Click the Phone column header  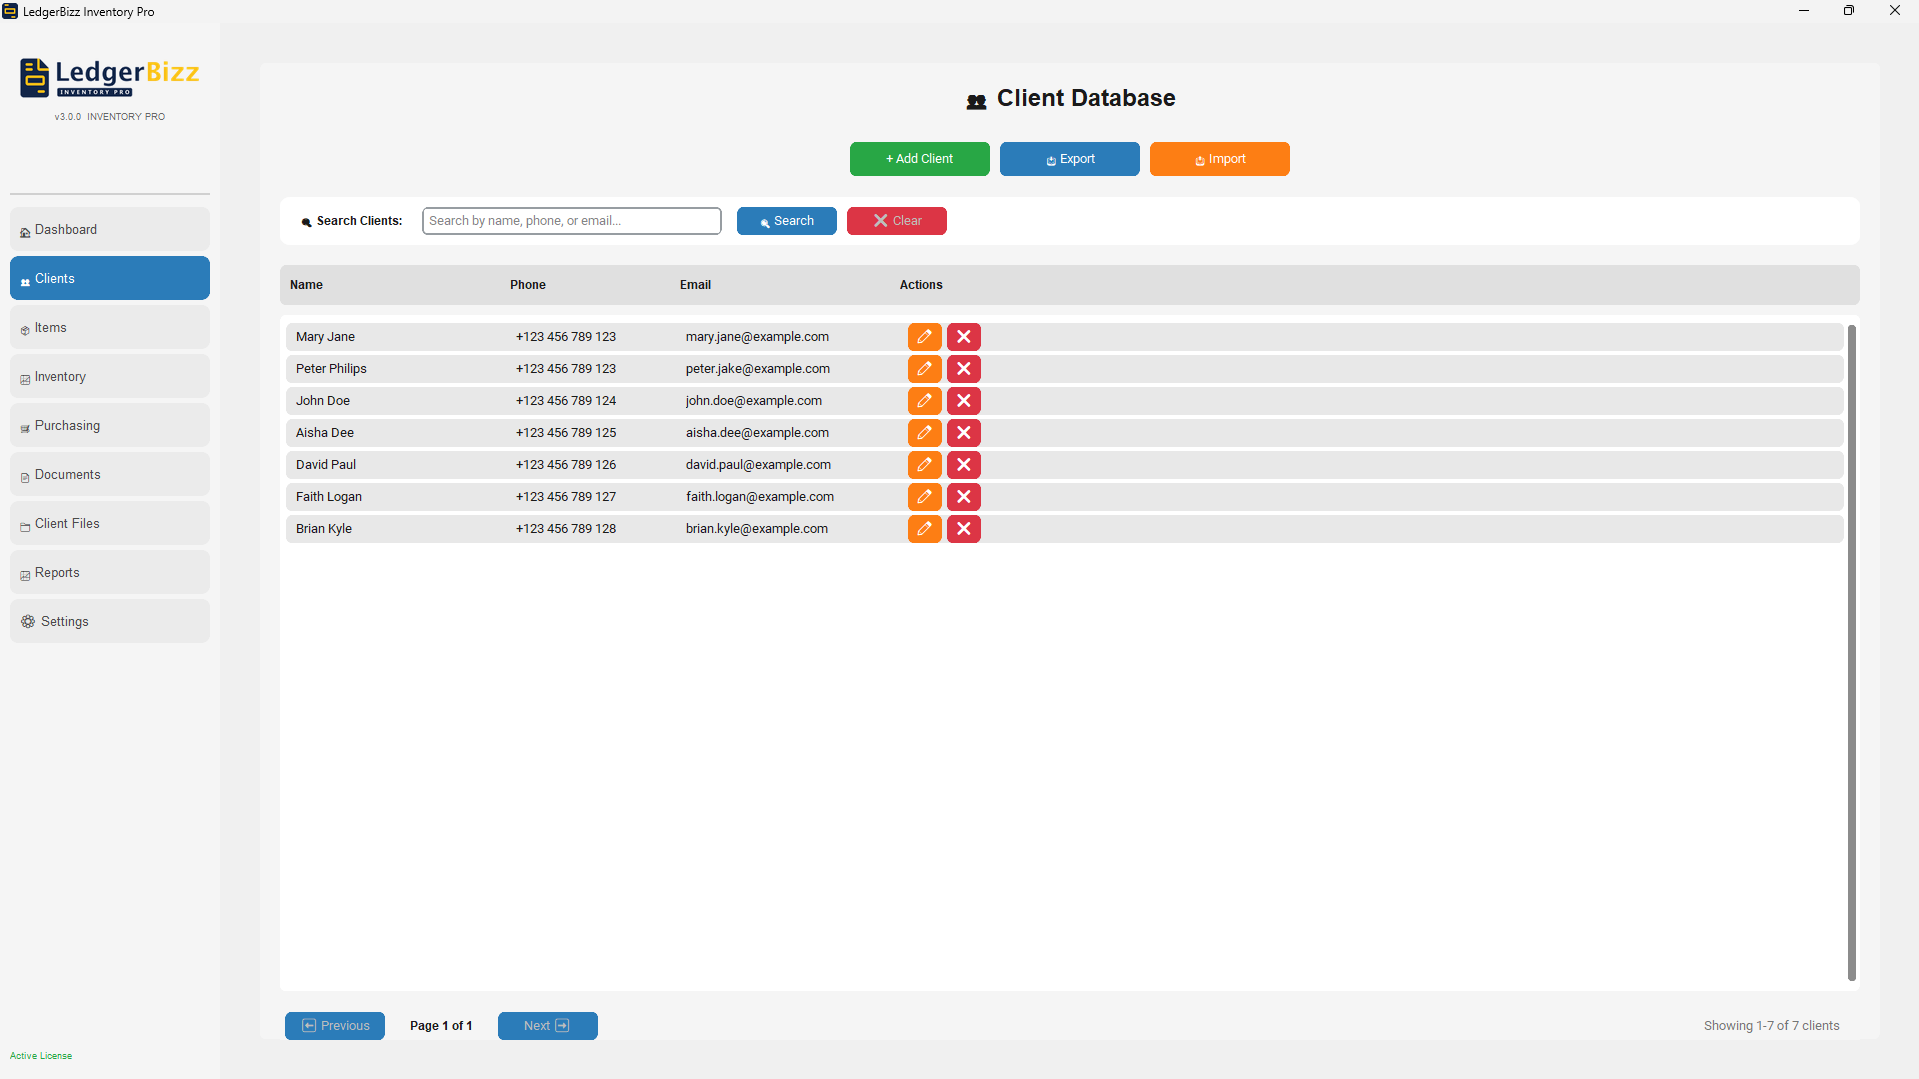[x=527, y=285]
